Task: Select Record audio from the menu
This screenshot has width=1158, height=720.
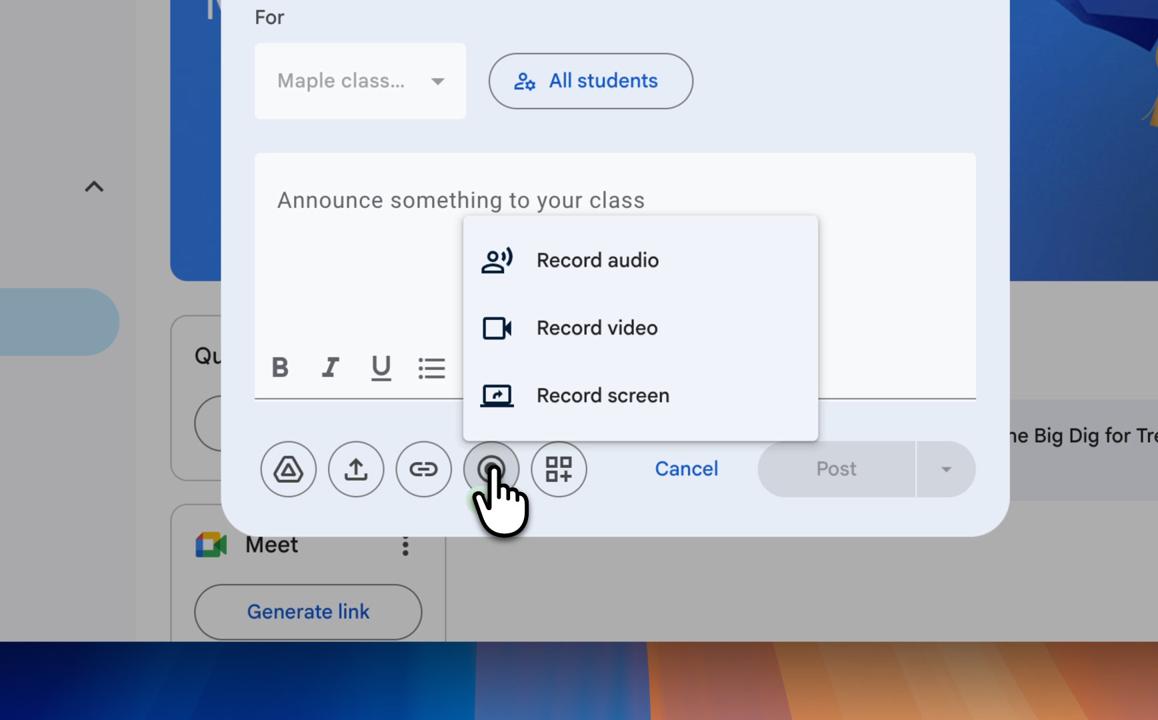Action: click(597, 260)
